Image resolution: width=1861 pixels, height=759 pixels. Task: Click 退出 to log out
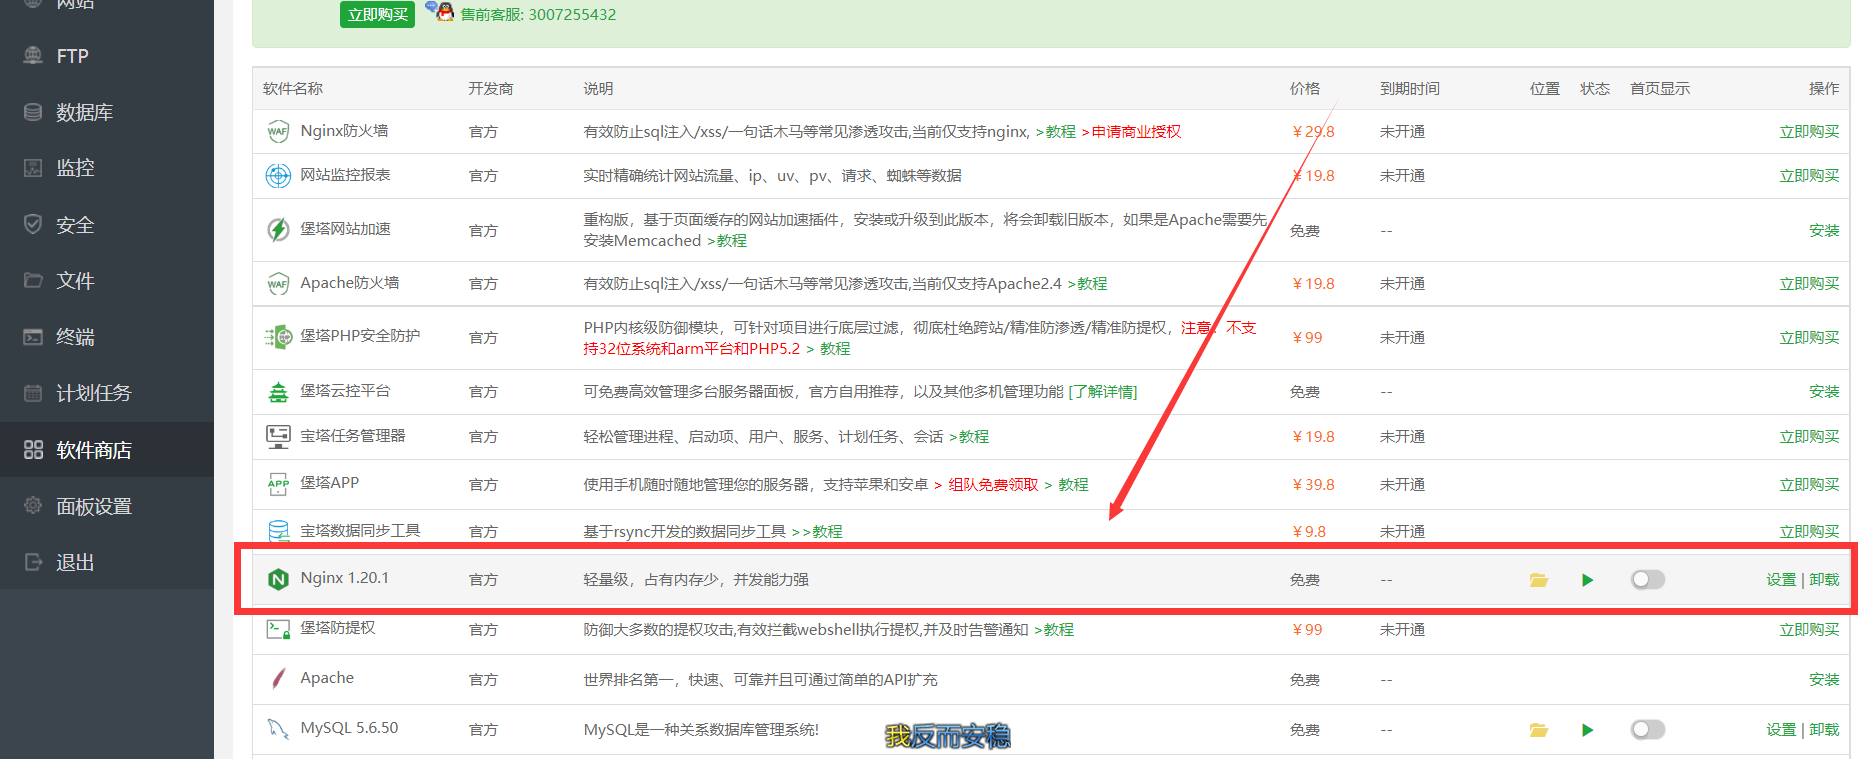[x=75, y=562]
